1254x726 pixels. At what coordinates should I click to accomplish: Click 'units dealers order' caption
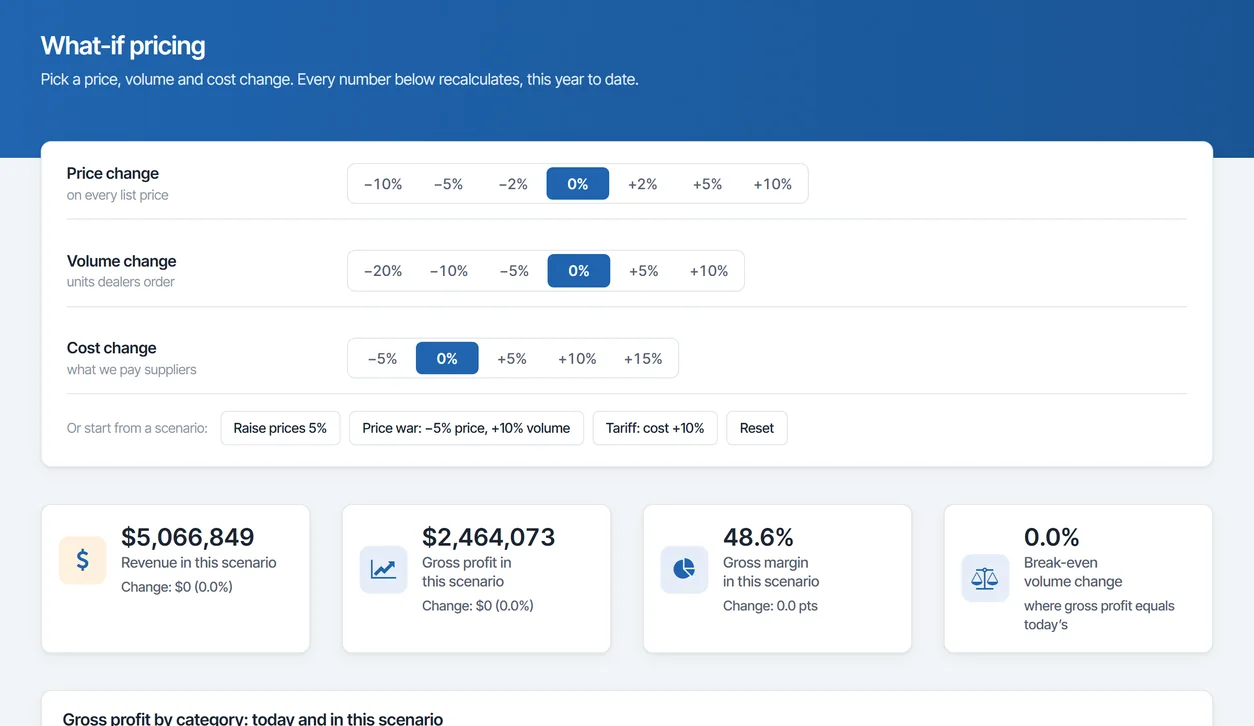click(x=121, y=282)
